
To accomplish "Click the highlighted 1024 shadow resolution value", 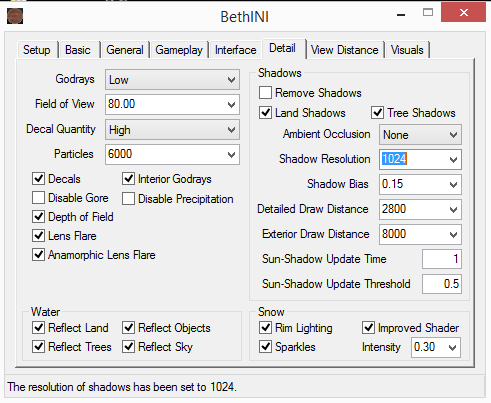I will (394, 159).
